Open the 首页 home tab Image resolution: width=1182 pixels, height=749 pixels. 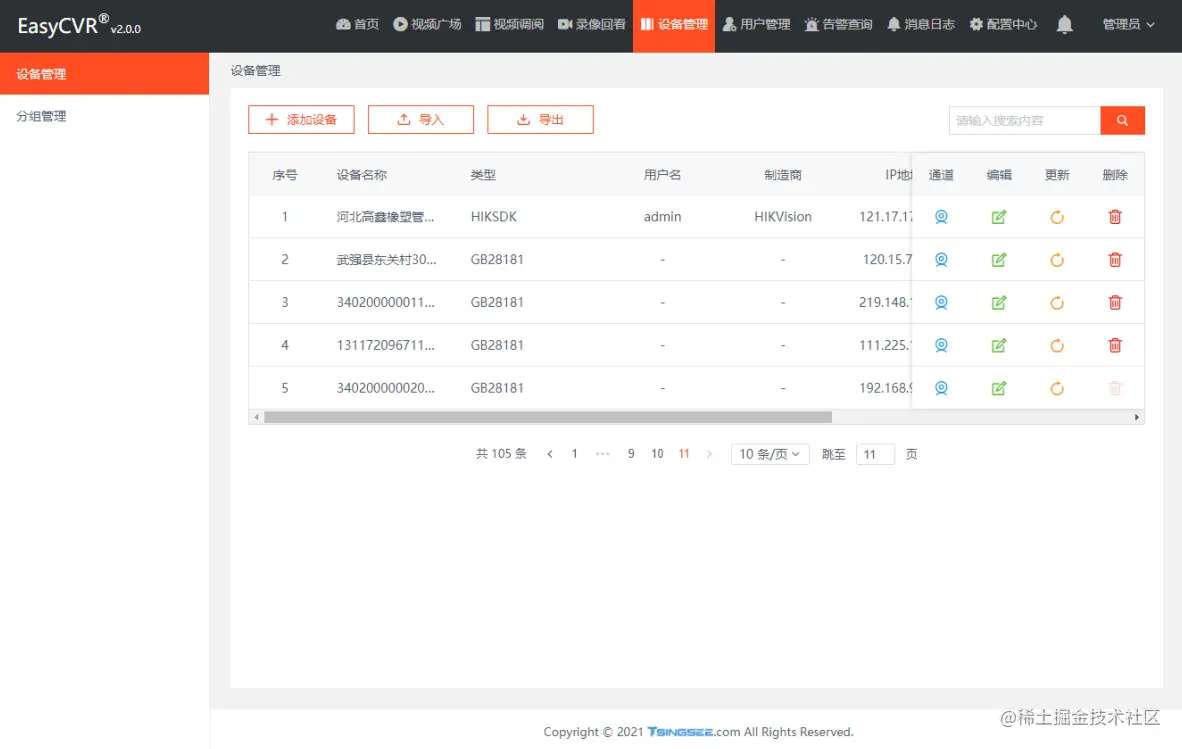357,25
